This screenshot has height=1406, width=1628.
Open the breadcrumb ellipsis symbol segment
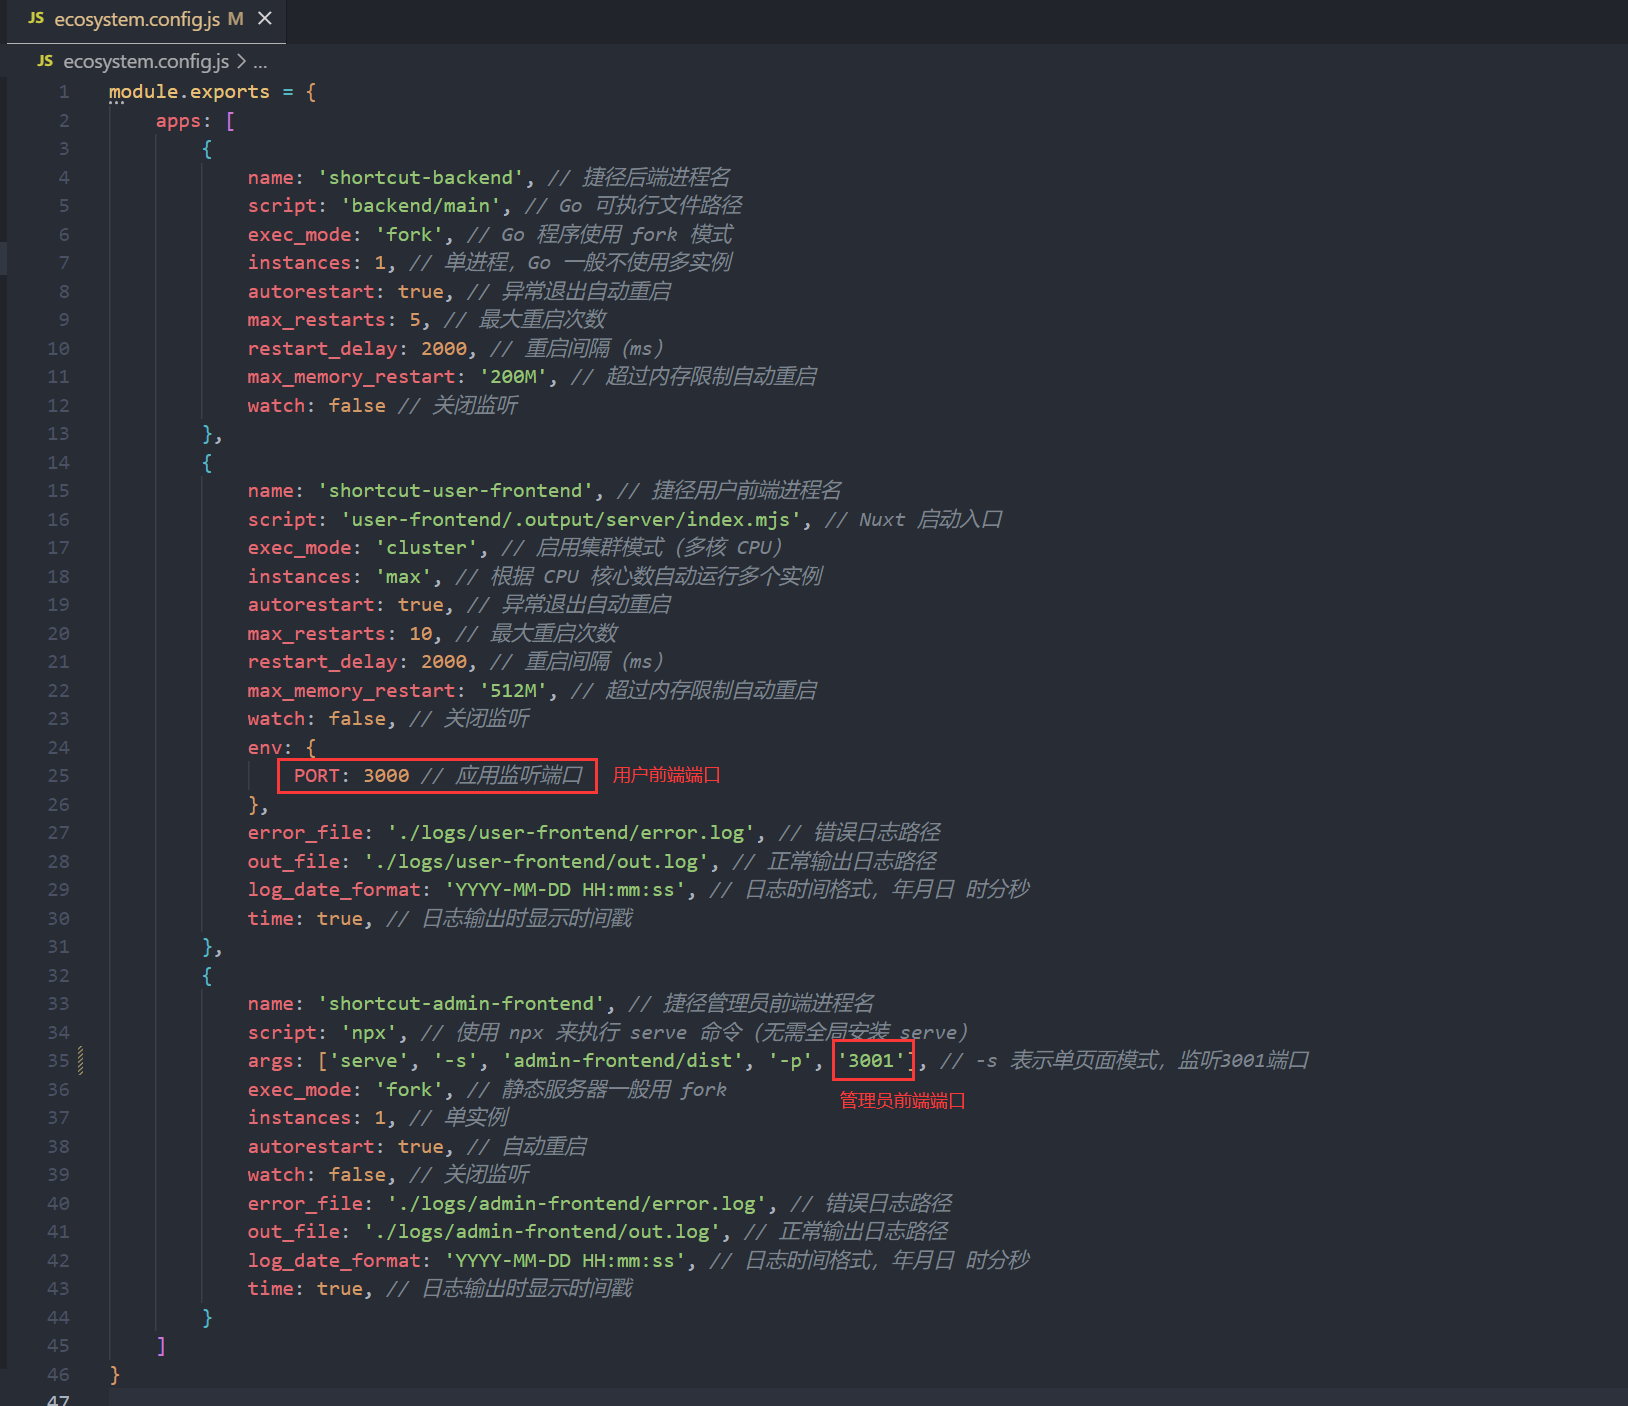tap(260, 62)
